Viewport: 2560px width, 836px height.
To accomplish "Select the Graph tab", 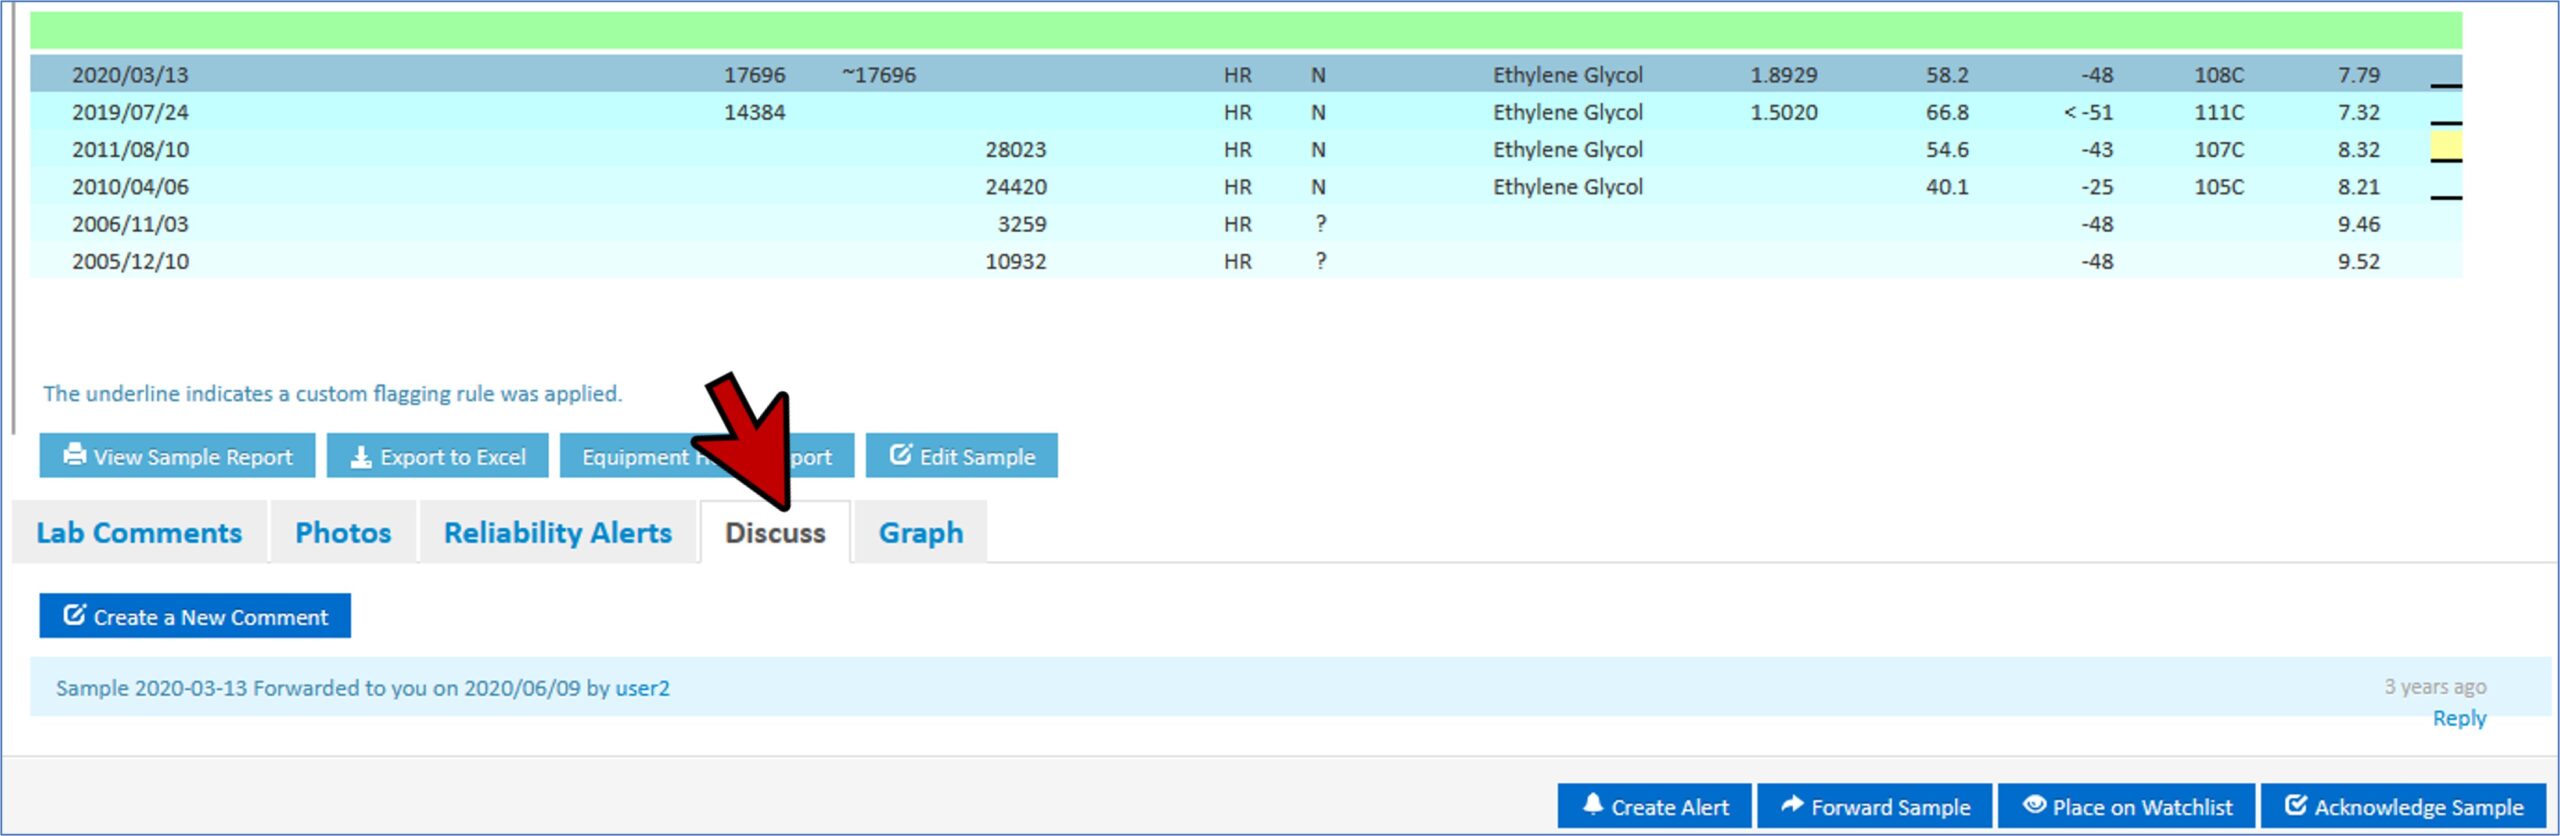I will pyautogui.click(x=920, y=533).
